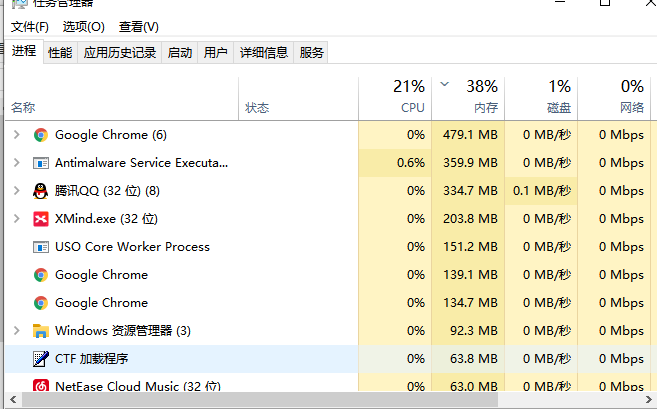Switch to the 启动 tab

[x=180, y=53]
